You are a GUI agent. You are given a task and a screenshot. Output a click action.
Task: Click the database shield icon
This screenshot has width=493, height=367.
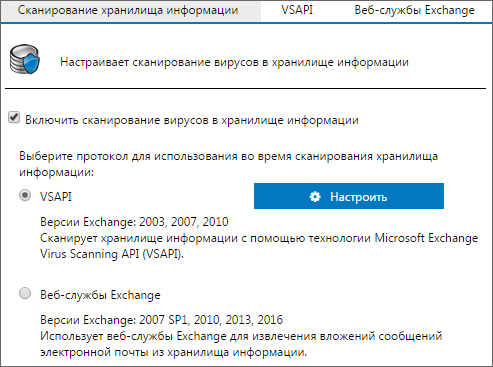[25, 59]
